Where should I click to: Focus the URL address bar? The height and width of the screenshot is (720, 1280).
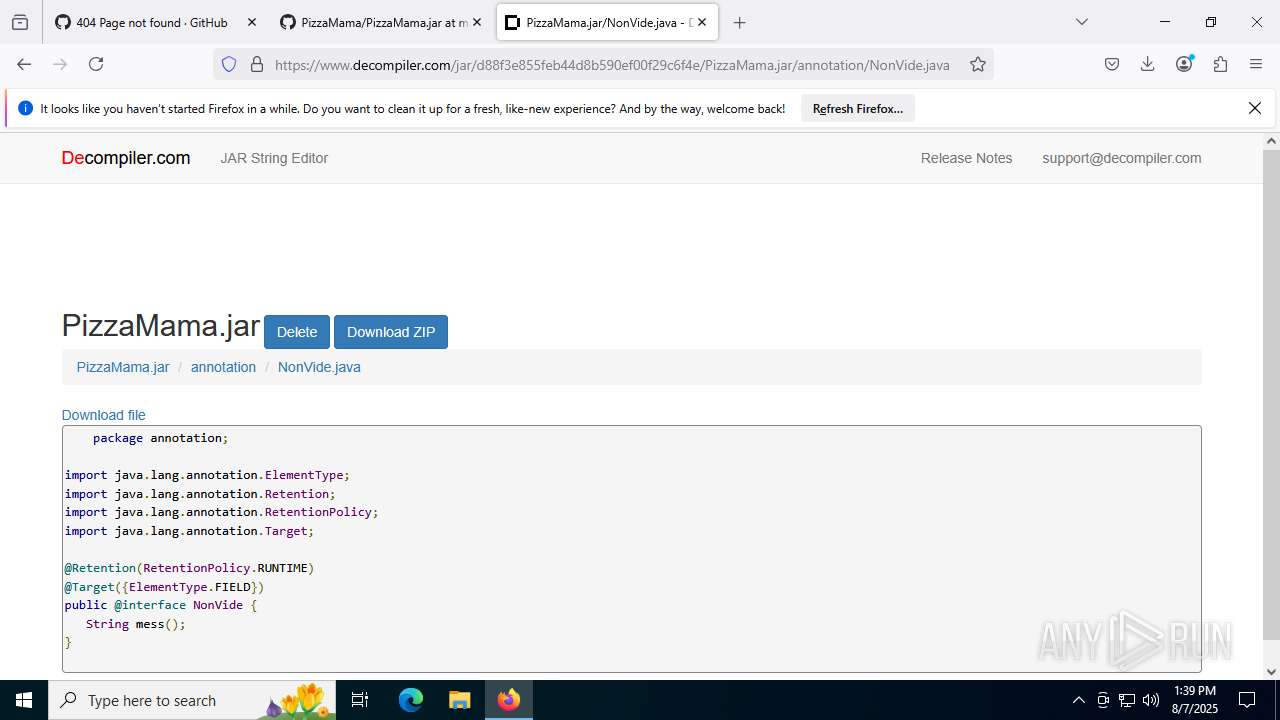tap(611, 65)
